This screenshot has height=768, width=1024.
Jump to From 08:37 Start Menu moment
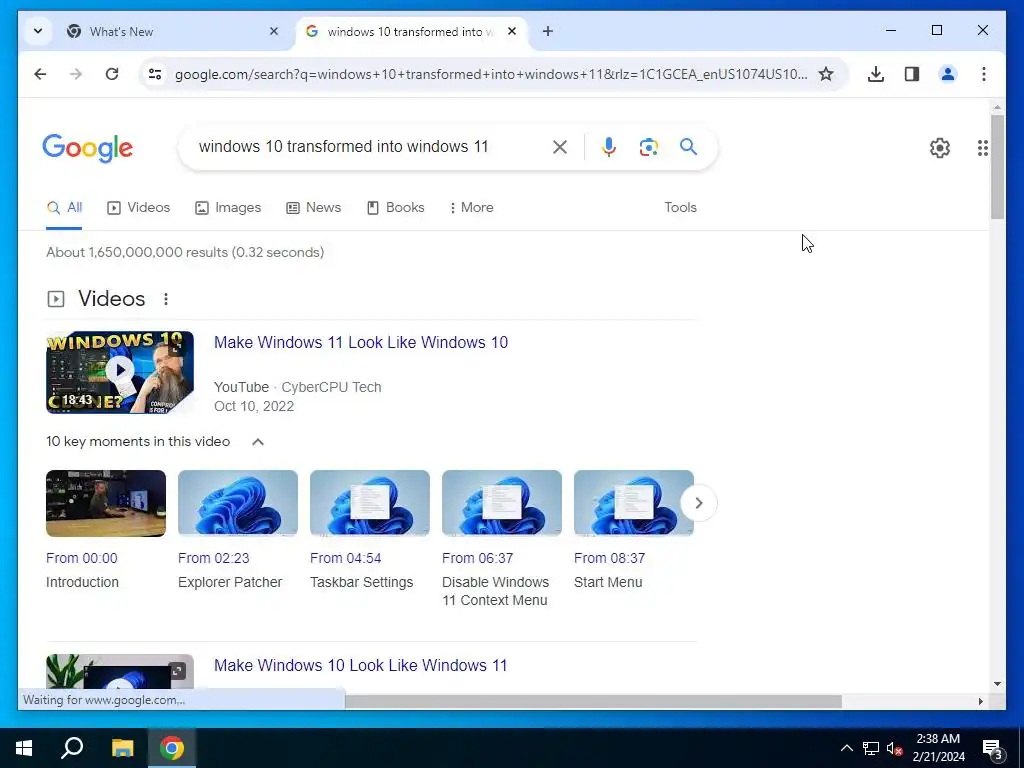click(x=609, y=558)
